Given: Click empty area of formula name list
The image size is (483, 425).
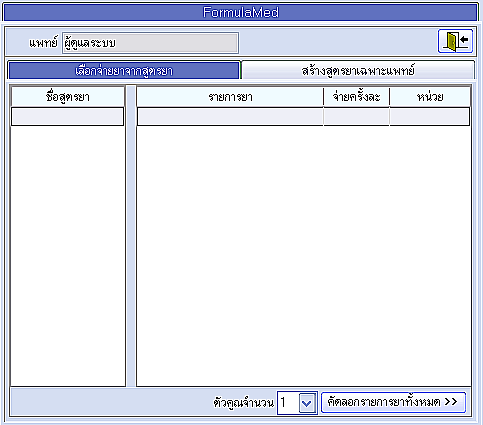Looking at the screenshot, I should point(68,256).
